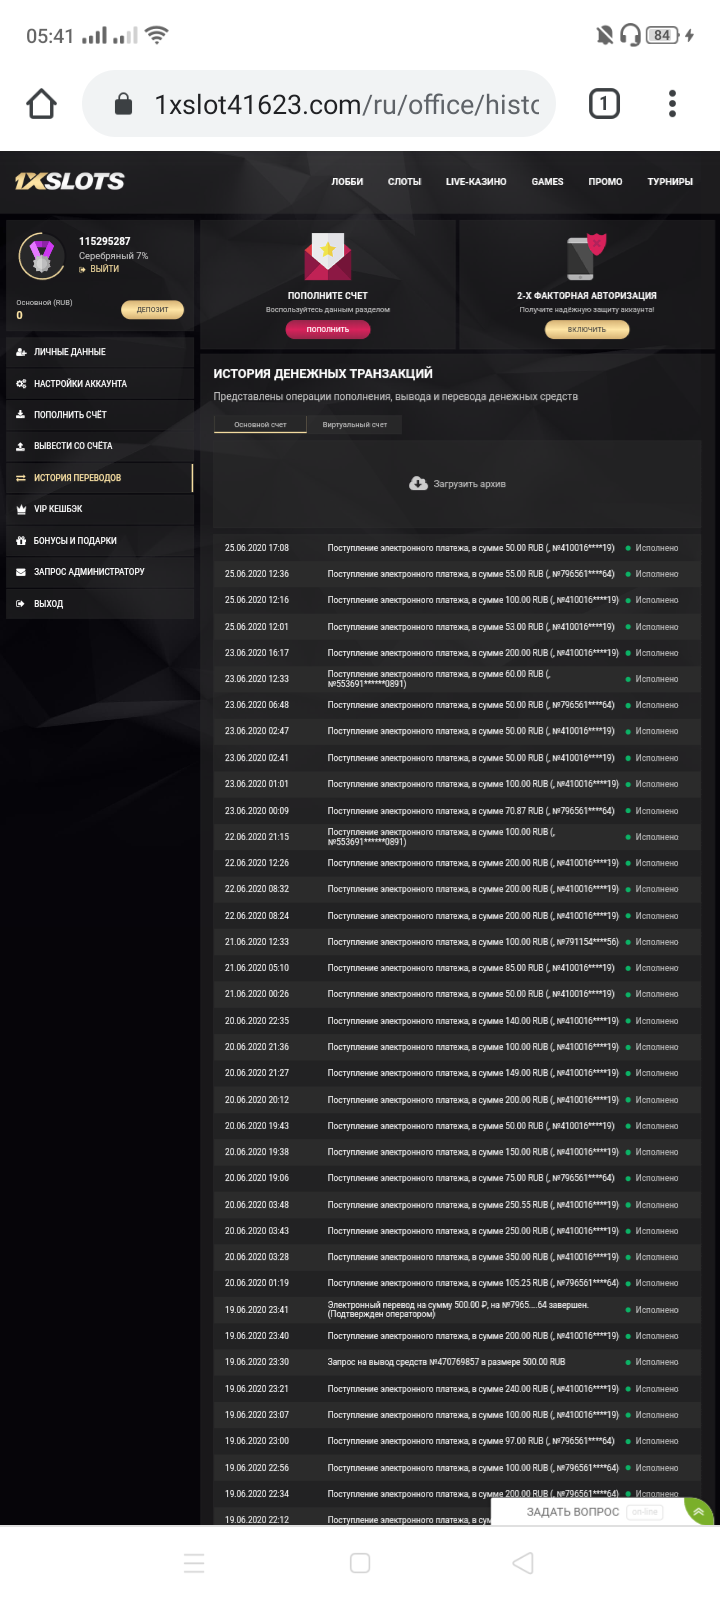Open VIP КЕШБЭК in the sidebar
The width and height of the screenshot is (720, 1600).
point(58,509)
